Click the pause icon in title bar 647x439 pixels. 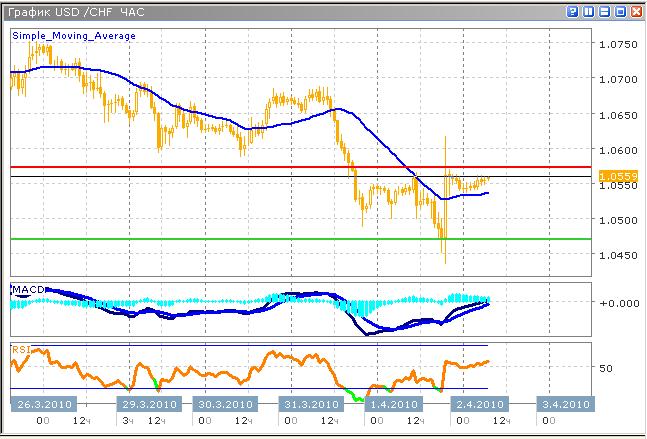click(x=589, y=12)
